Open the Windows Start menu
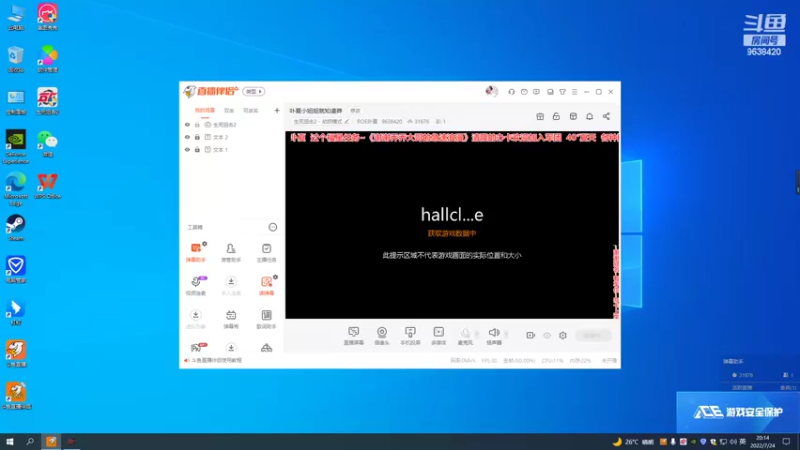The image size is (800, 450). [x=10, y=441]
